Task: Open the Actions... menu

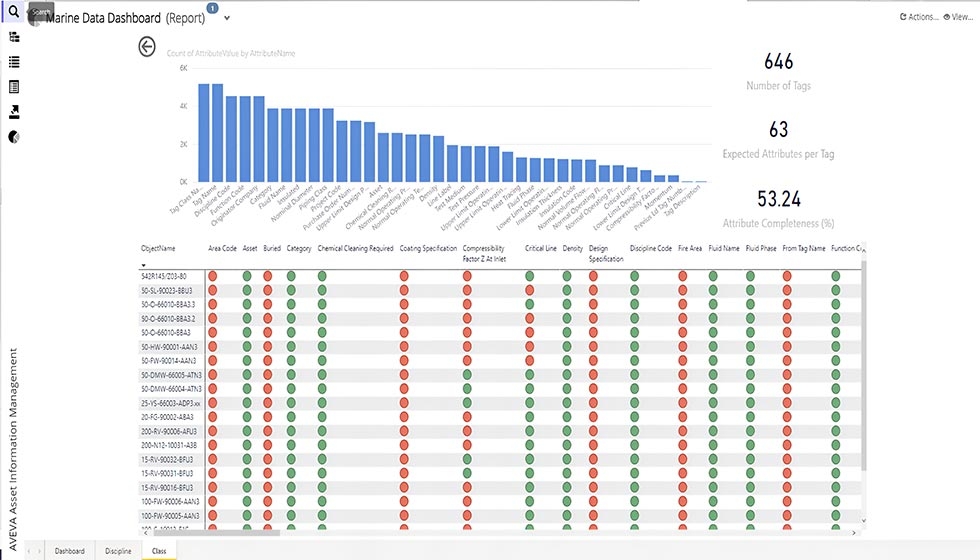Action: pos(918,17)
